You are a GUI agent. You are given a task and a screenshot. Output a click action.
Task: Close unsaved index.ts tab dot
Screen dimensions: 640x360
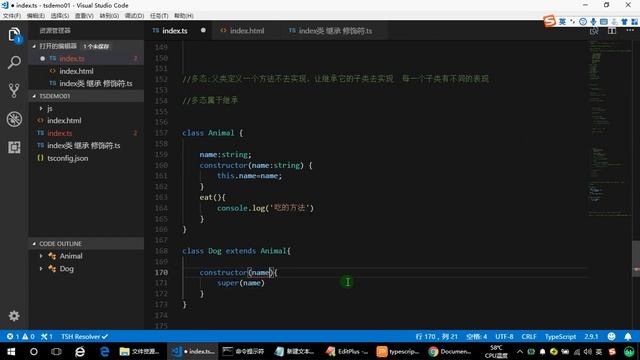[203, 31]
